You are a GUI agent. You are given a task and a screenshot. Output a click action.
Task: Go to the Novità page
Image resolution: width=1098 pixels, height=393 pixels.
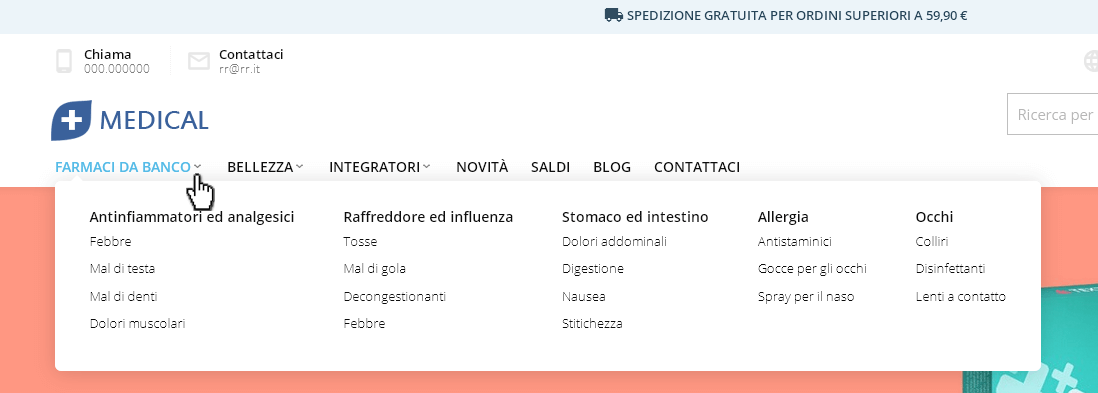(482, 167)
